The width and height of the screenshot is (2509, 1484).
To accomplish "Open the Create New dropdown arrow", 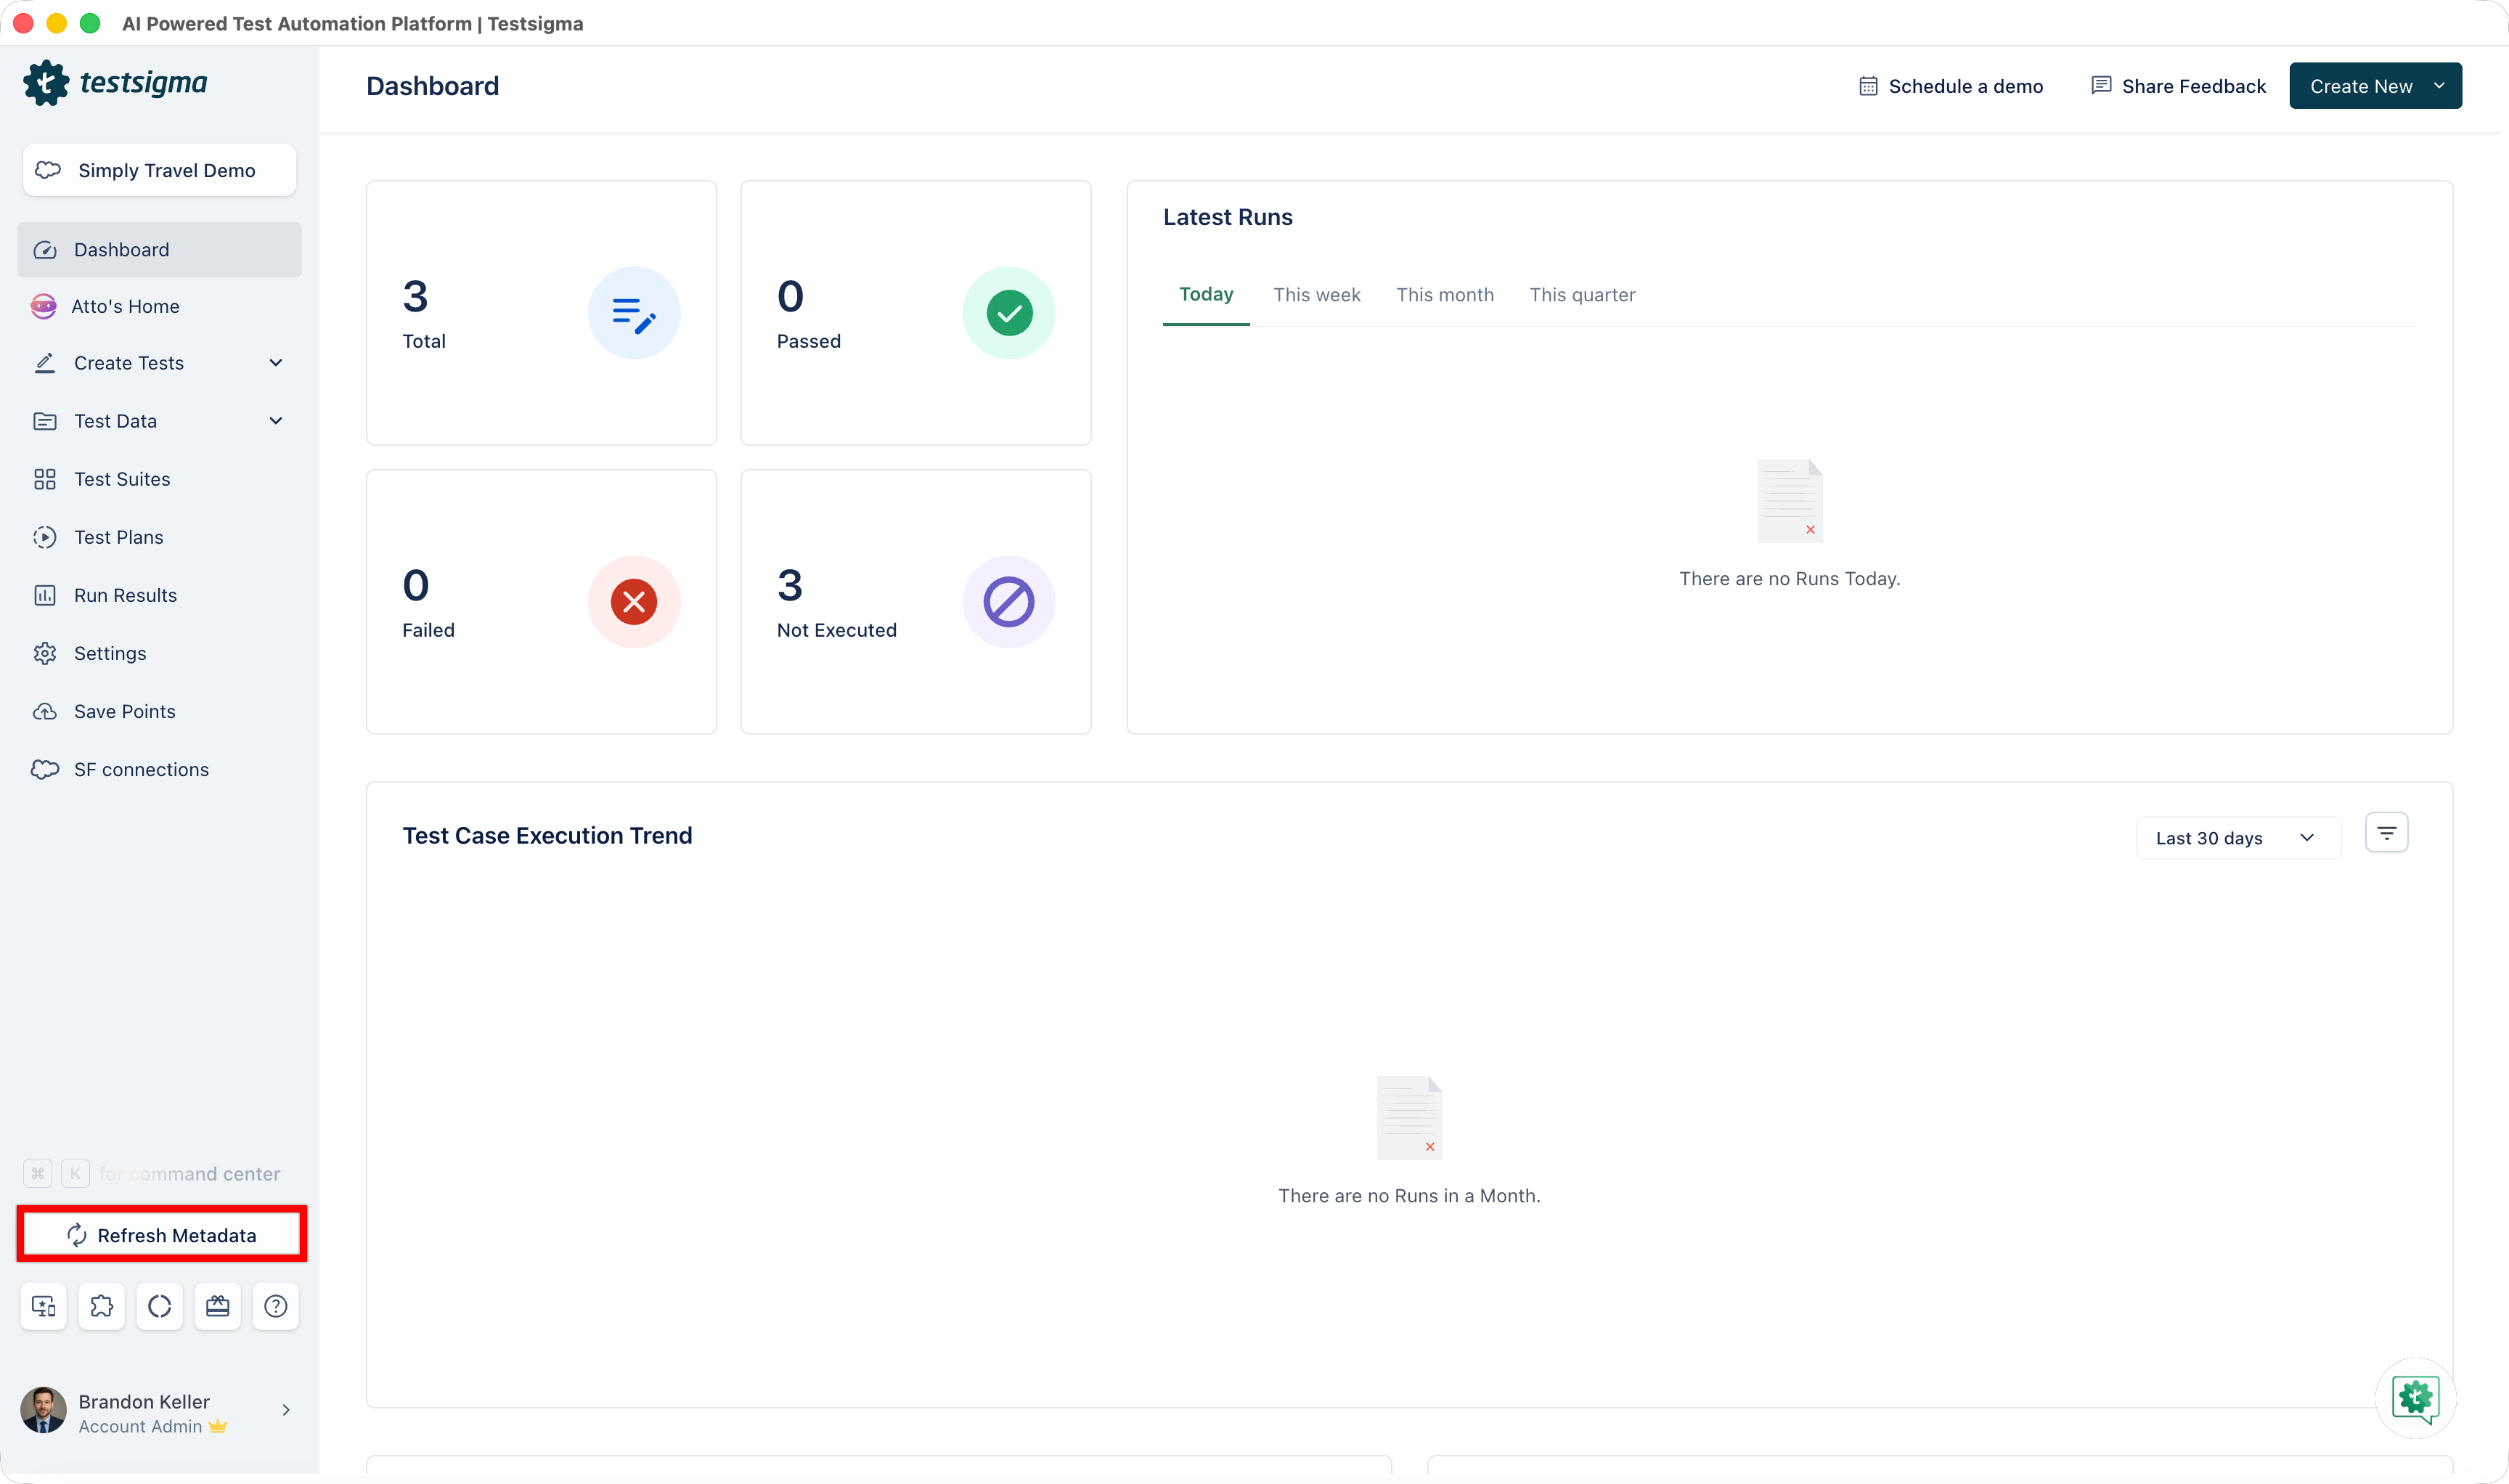I will (x=2439, y=86).
